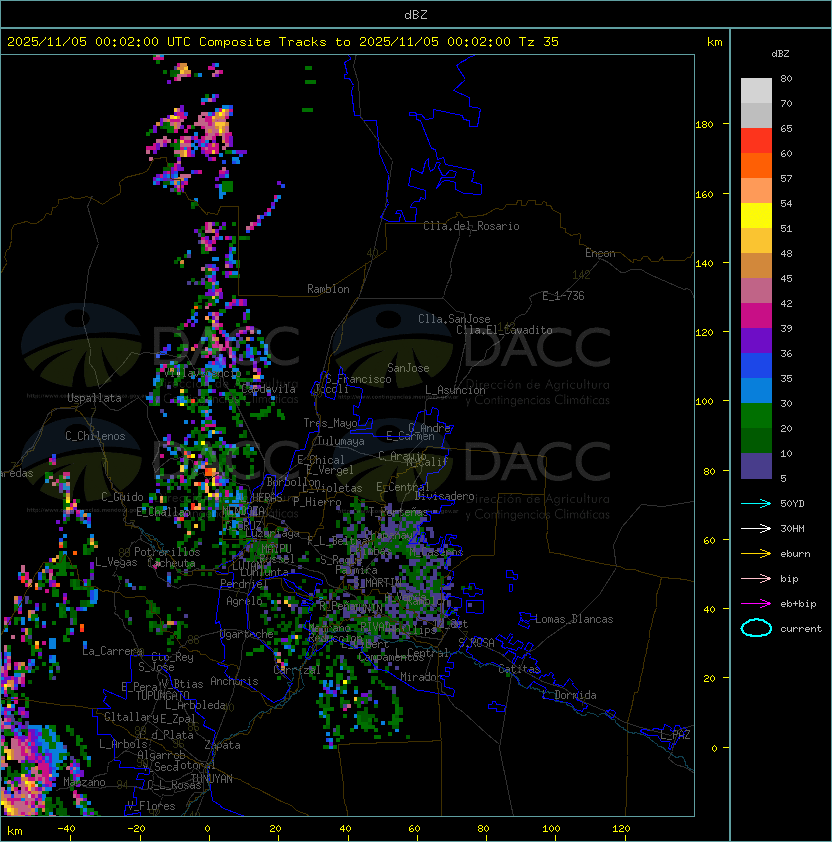Pick the slate purple swatch above 5 dBZ
832x842 pixels.
tap(756, 466)
